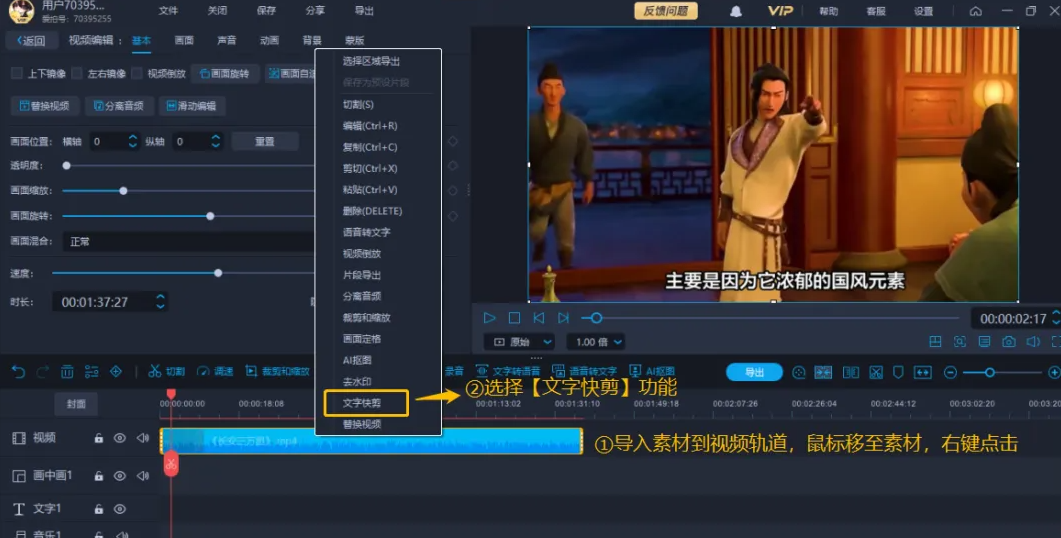Open 裁剪和缩放 crop tool in toolbar
Viewport: 1061px width, 538px height.
pos(277,372)
